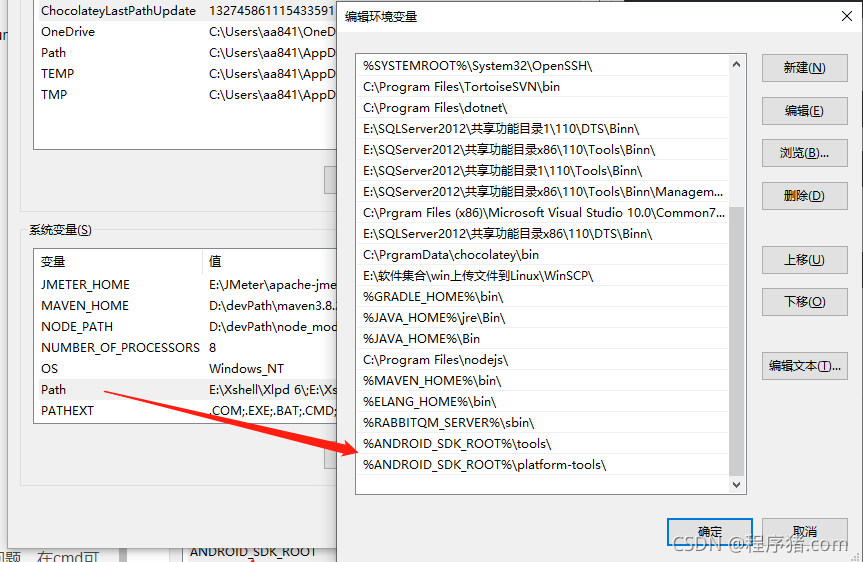
Task: Click the 变量 column header
Action: [118, 261]
